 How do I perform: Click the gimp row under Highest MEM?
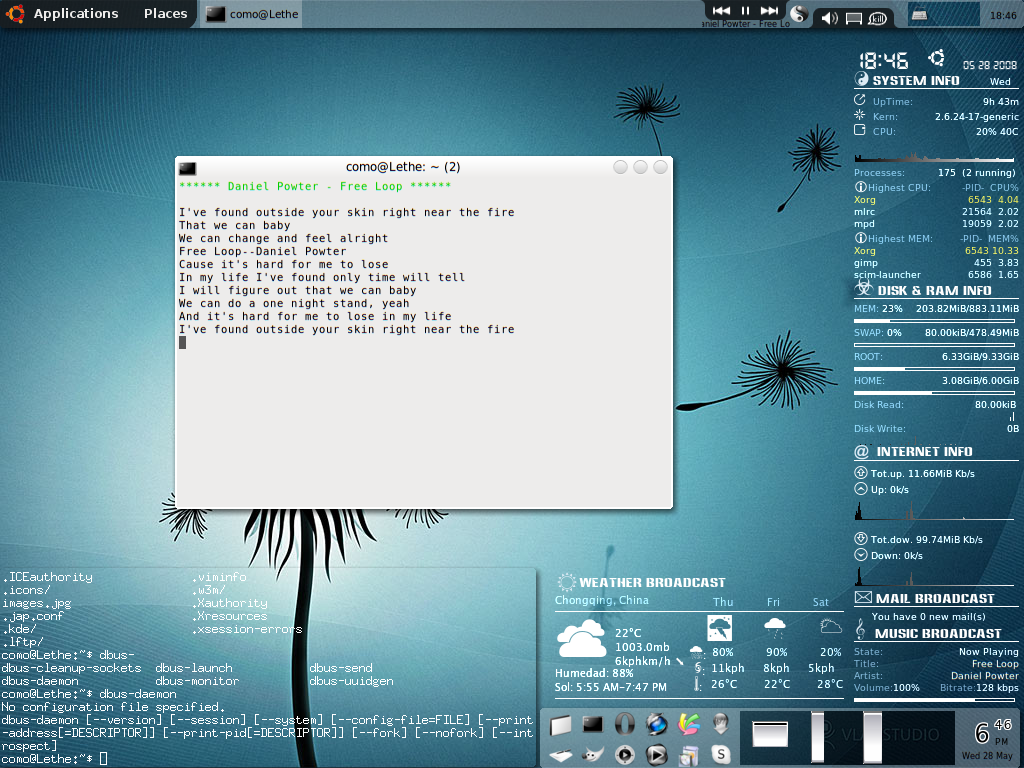(936, 263)
